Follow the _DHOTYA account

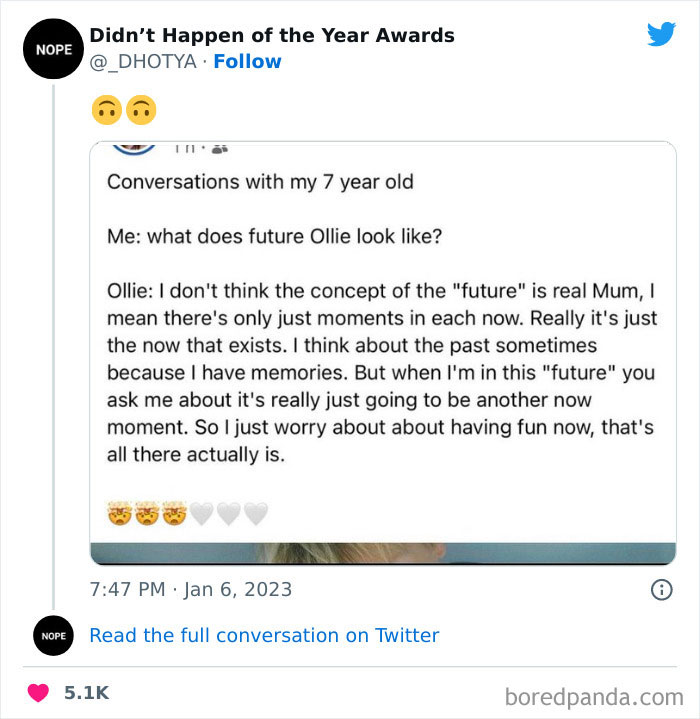[247, 61]
